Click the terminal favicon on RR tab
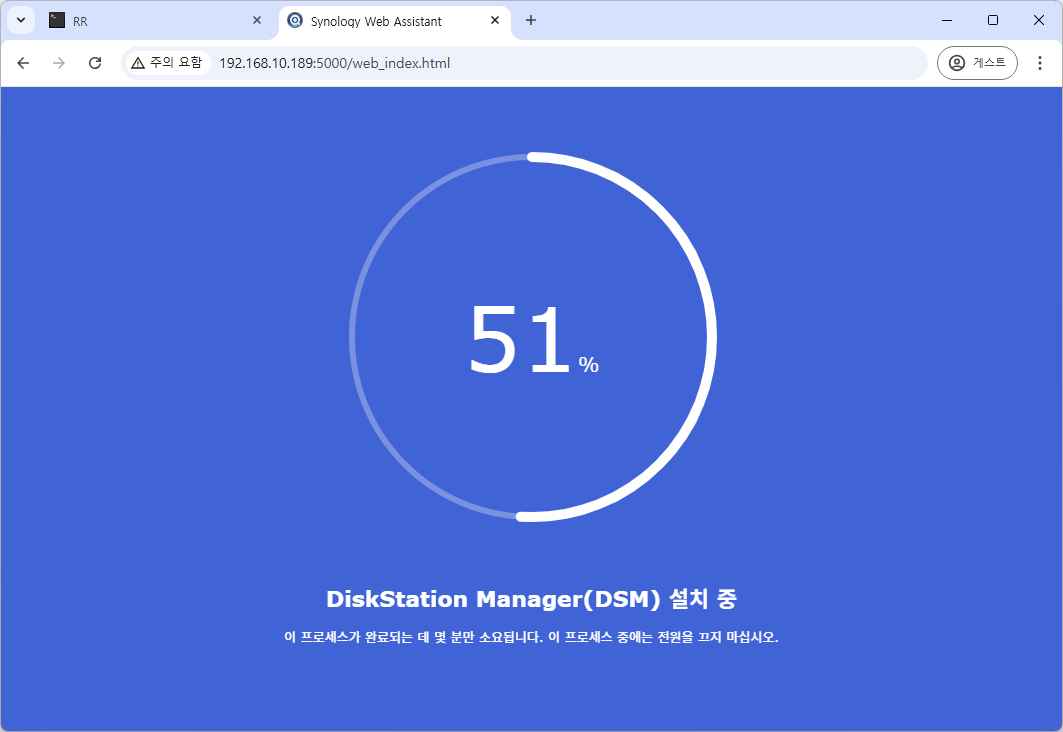1063x732 pixels. (x=57, y=20)
